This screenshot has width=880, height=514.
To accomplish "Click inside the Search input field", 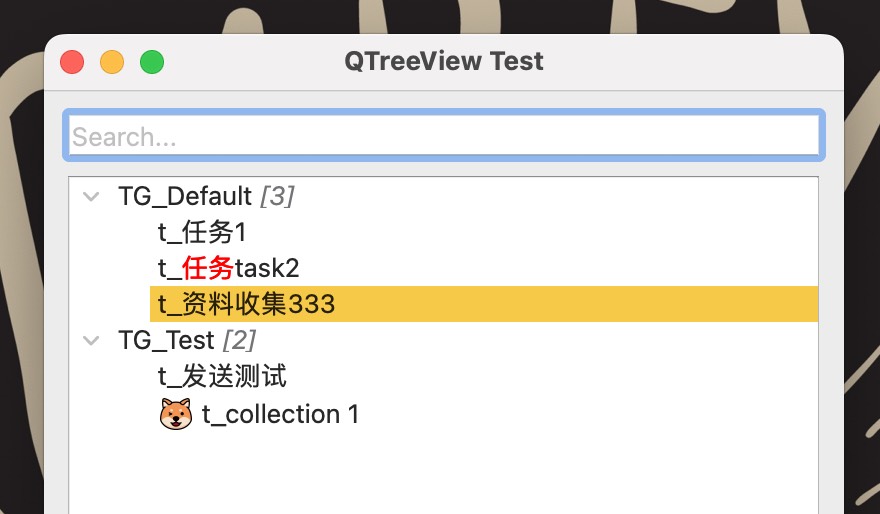I will click(444, 136).
